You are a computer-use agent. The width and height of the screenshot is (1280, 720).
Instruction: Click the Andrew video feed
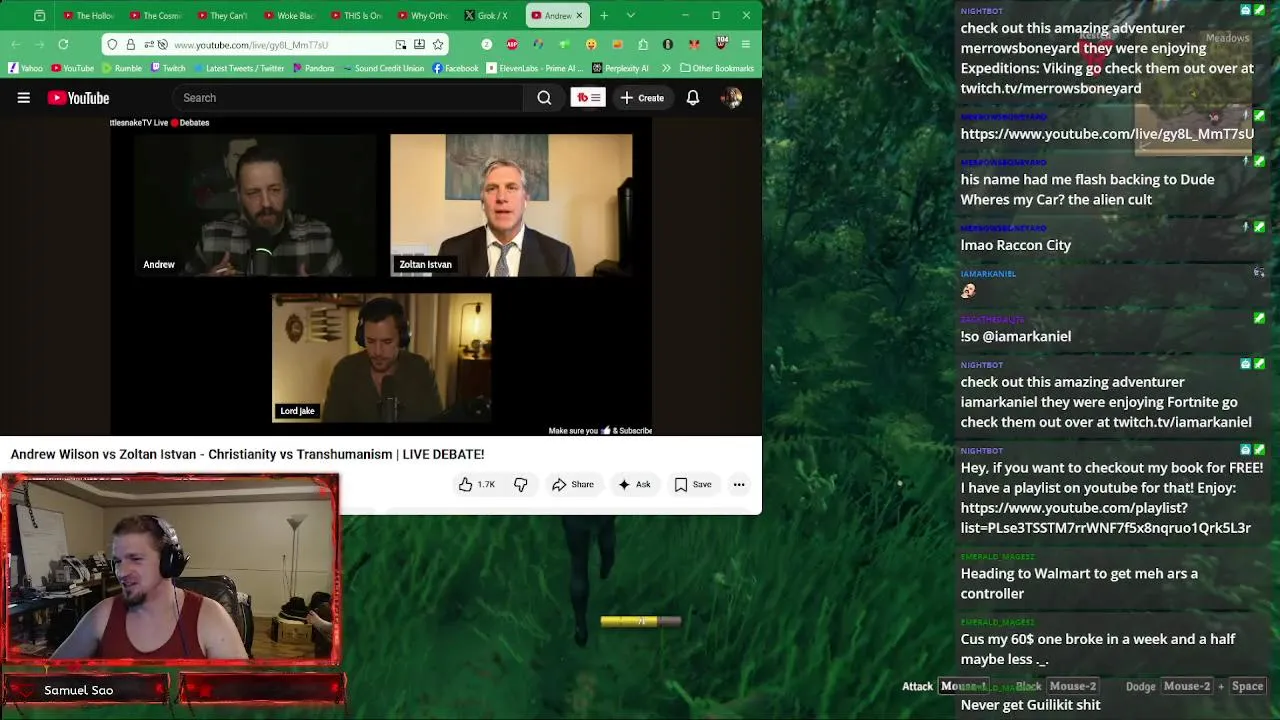click(x=256, y=205)
